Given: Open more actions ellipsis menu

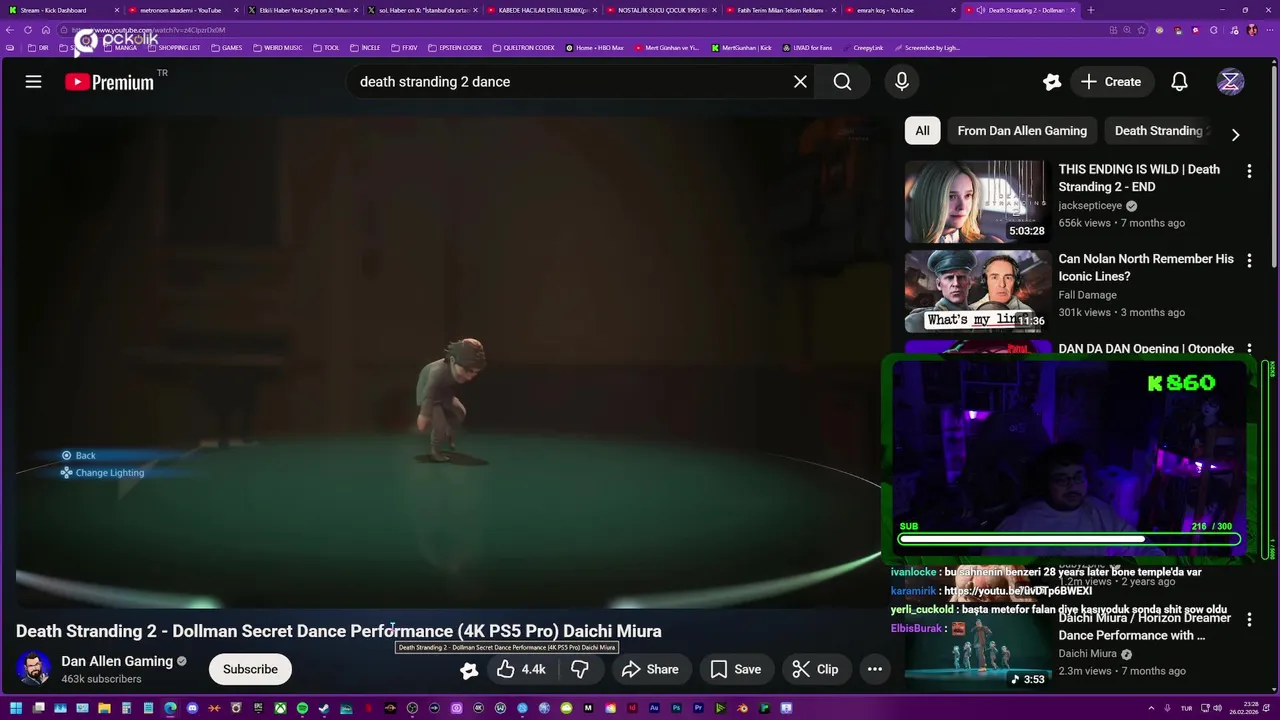Looking at the screenshot, I should [875, 669].
